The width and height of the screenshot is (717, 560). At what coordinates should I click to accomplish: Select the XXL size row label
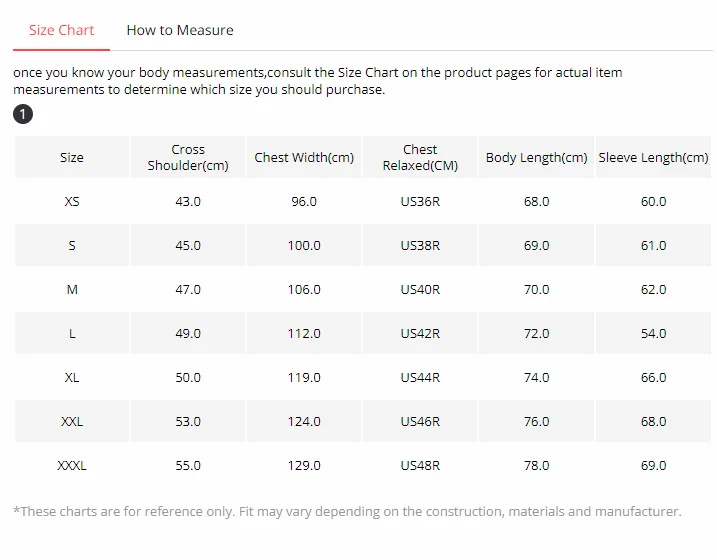(x=72, y=422)
